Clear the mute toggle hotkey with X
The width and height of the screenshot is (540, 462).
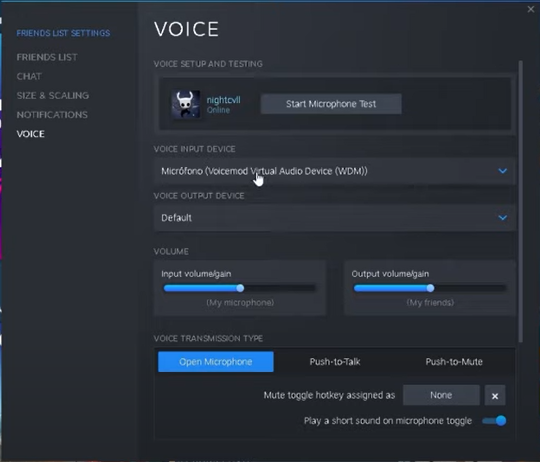coord(495,396)
